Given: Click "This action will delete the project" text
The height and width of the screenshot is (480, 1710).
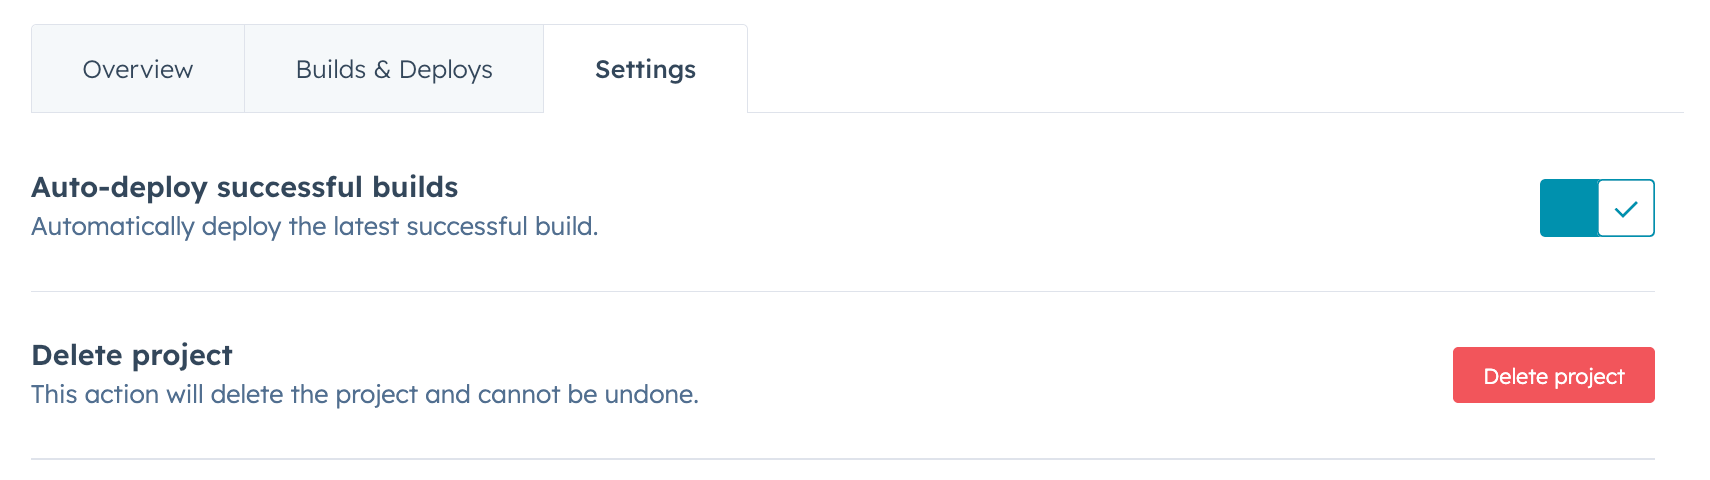Looking at the screenshot, I should point(224,395).
